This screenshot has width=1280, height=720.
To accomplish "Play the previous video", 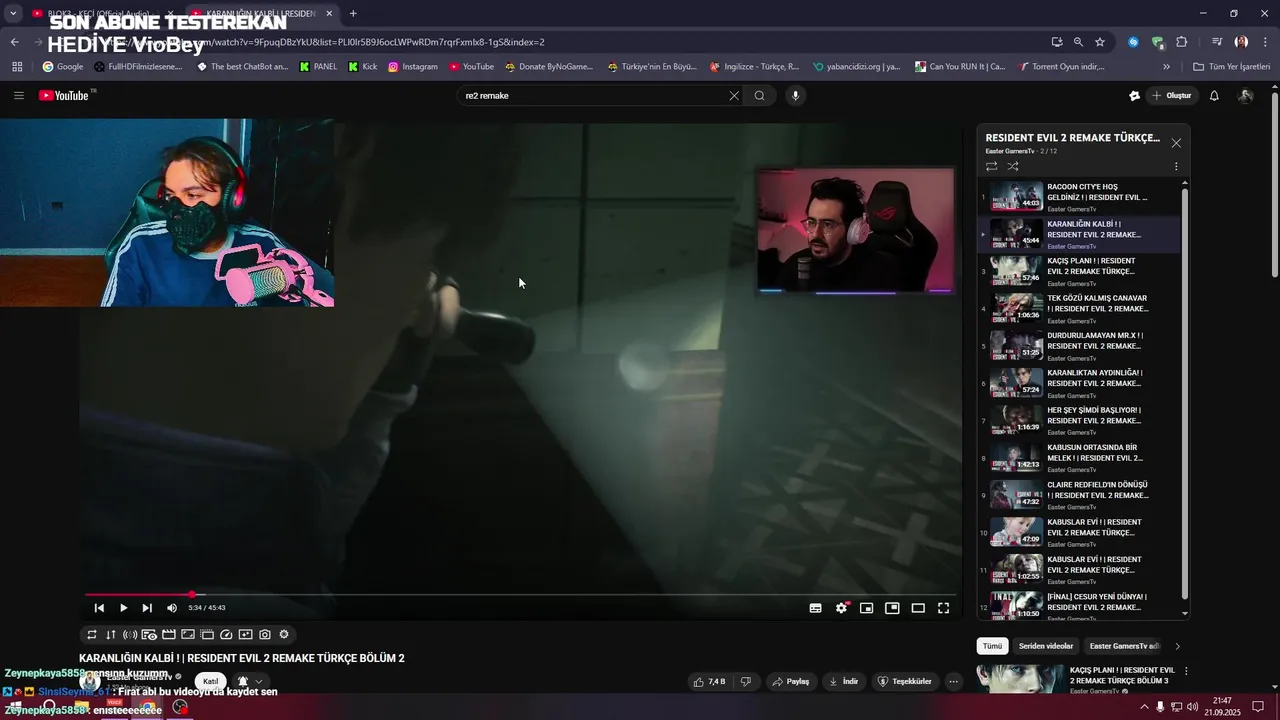I will [99, 608].
